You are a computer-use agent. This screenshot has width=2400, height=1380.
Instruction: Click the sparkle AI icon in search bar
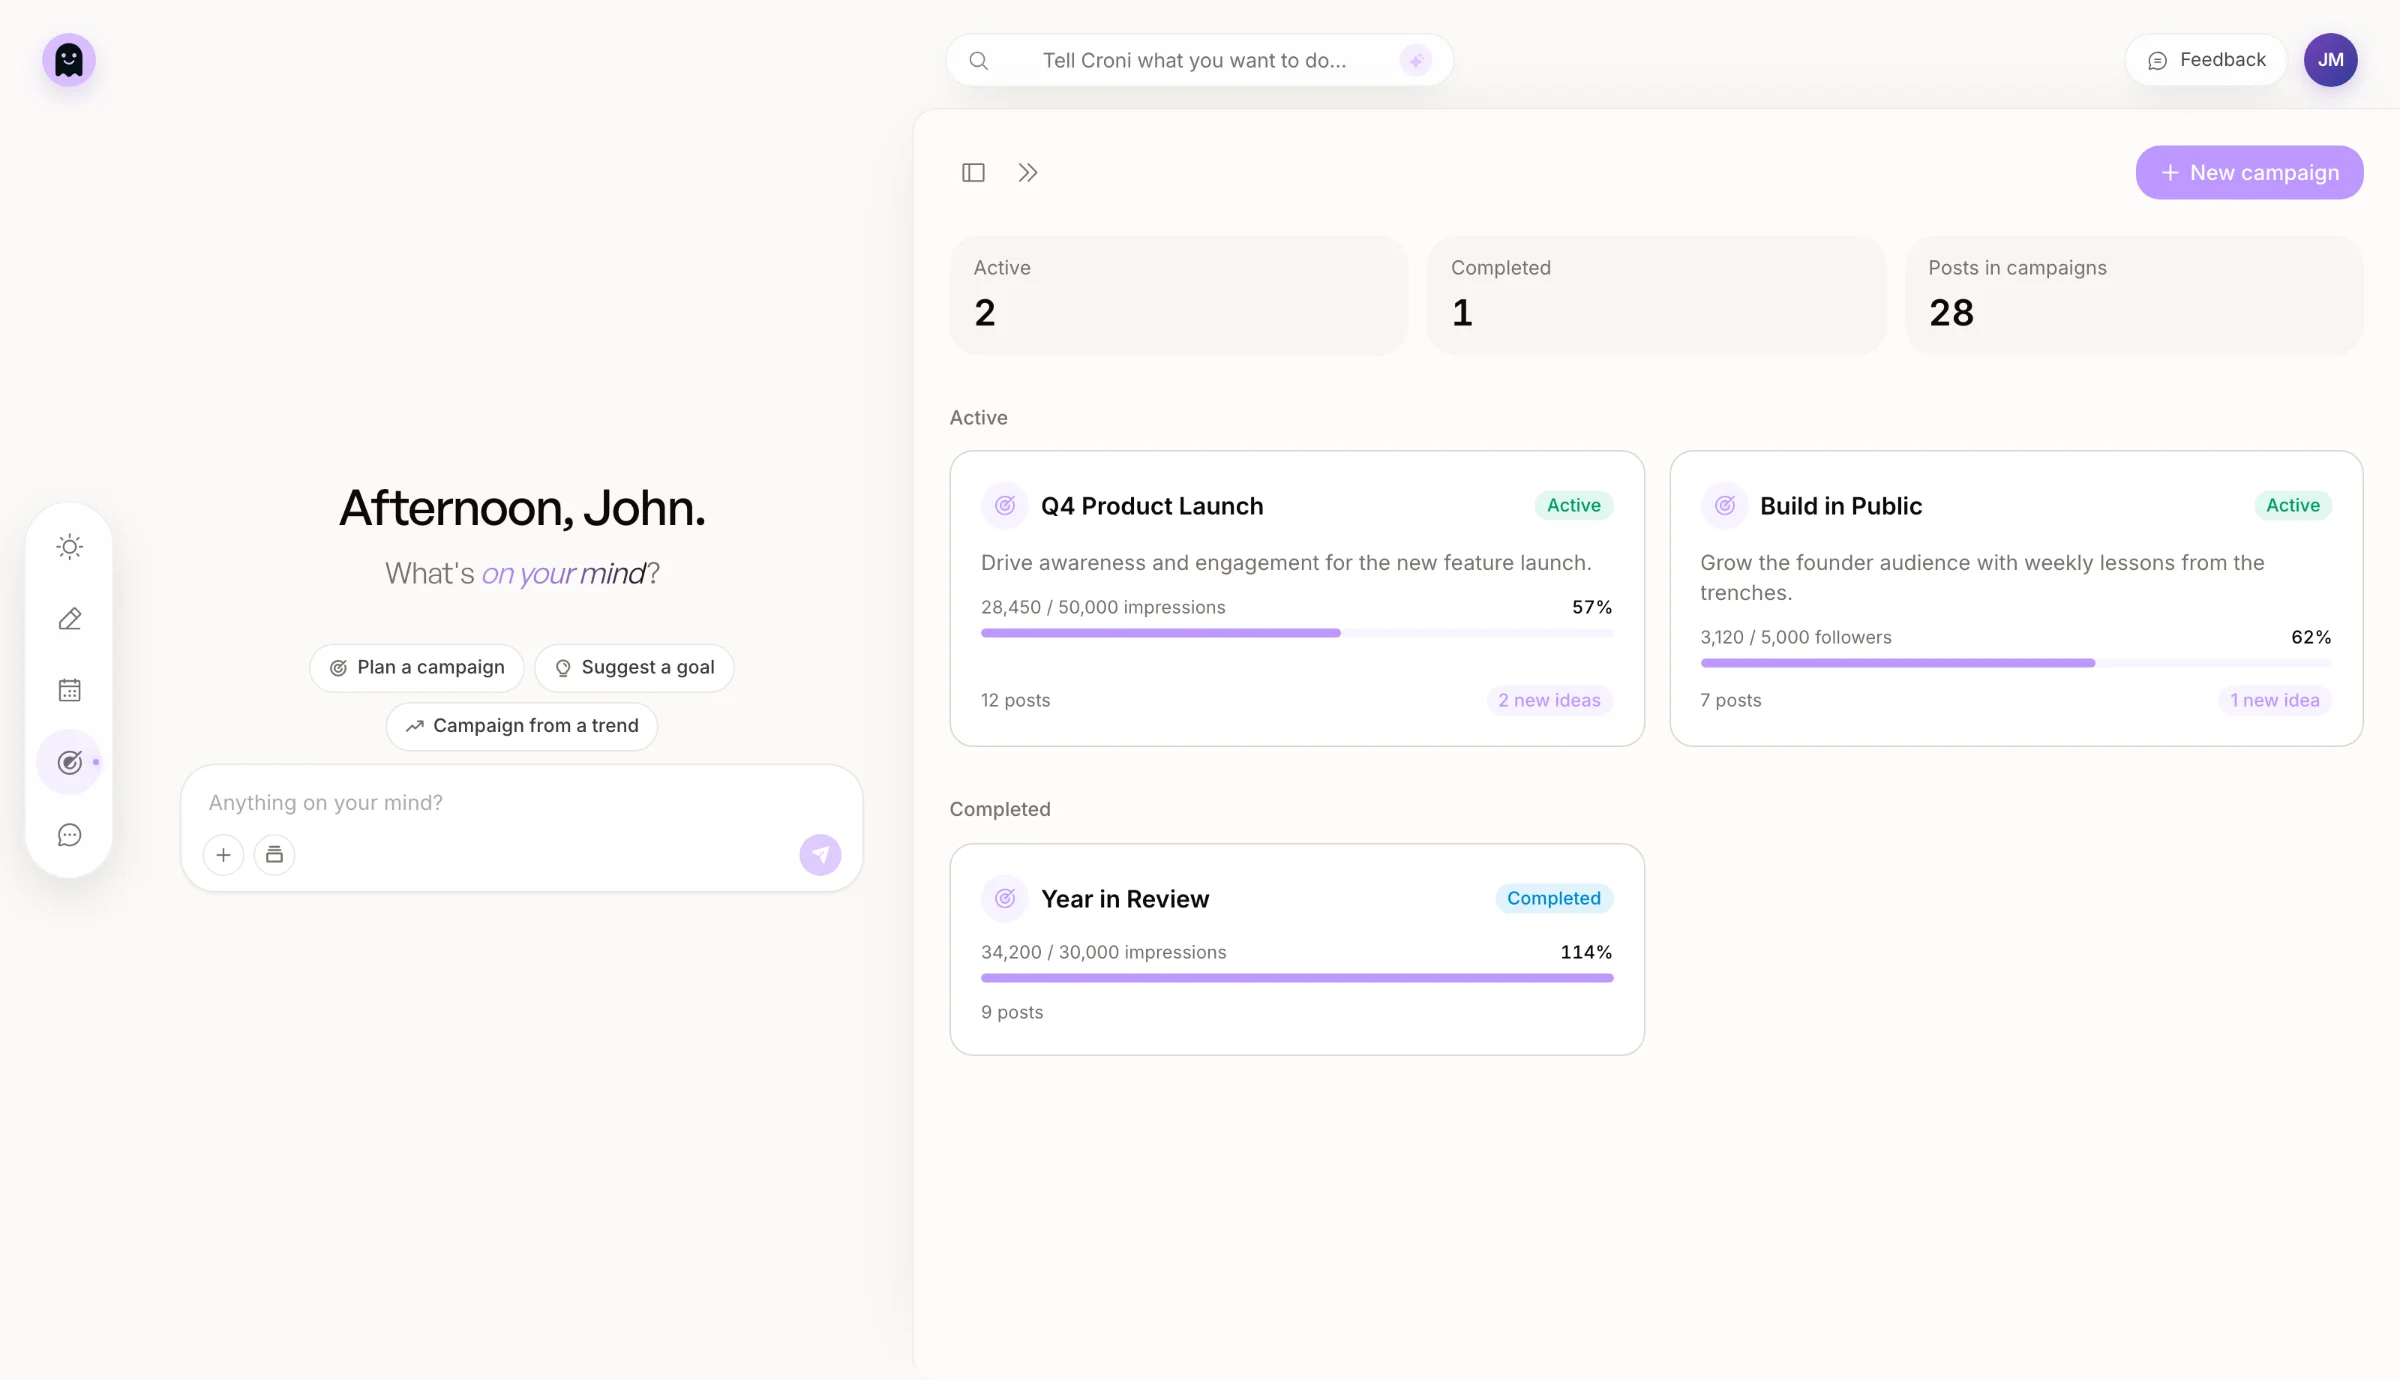tap(1416, 61)
